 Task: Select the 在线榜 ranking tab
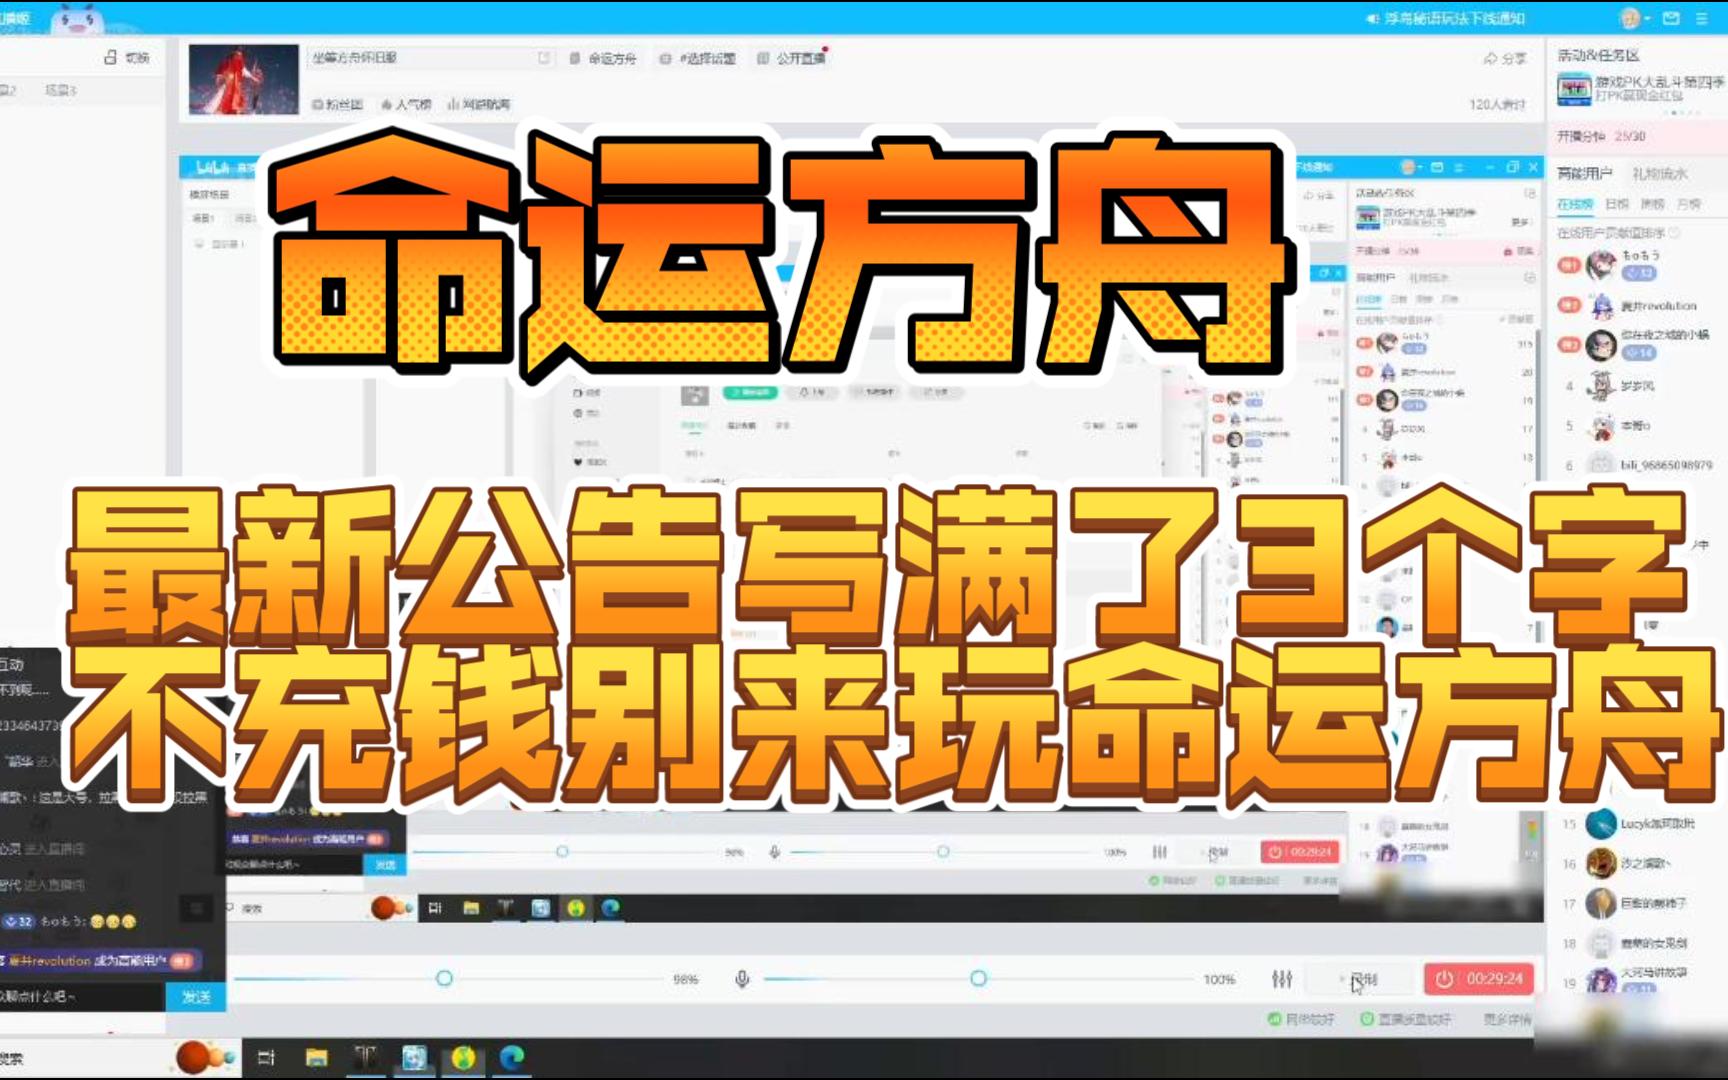tap(1575, 204)
